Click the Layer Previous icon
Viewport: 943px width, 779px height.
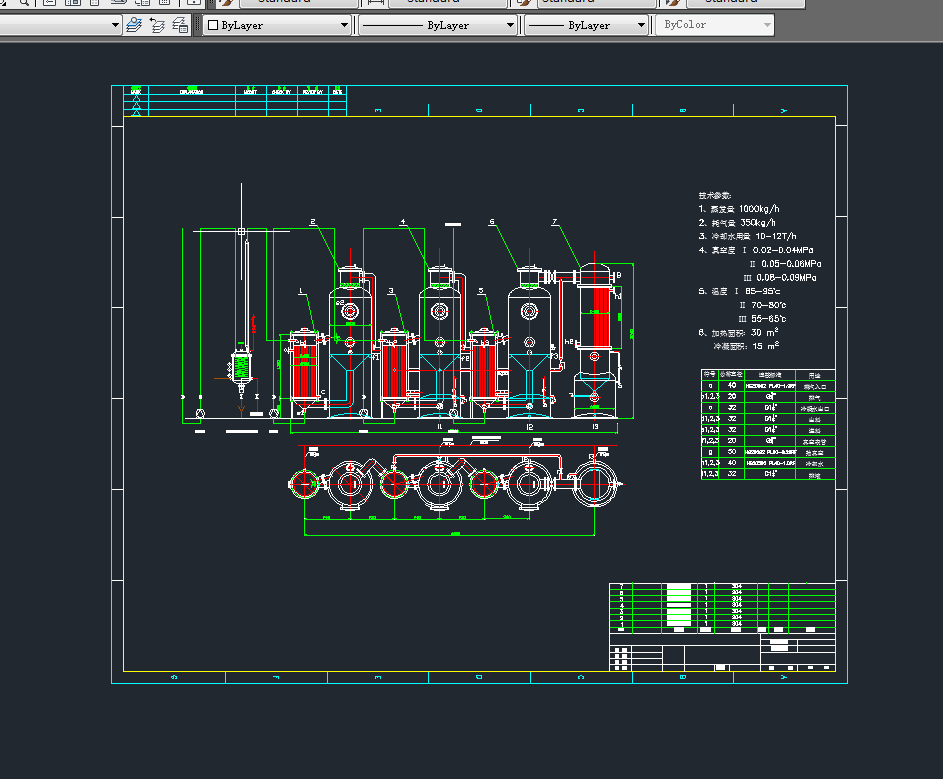[x=158, y=25]
